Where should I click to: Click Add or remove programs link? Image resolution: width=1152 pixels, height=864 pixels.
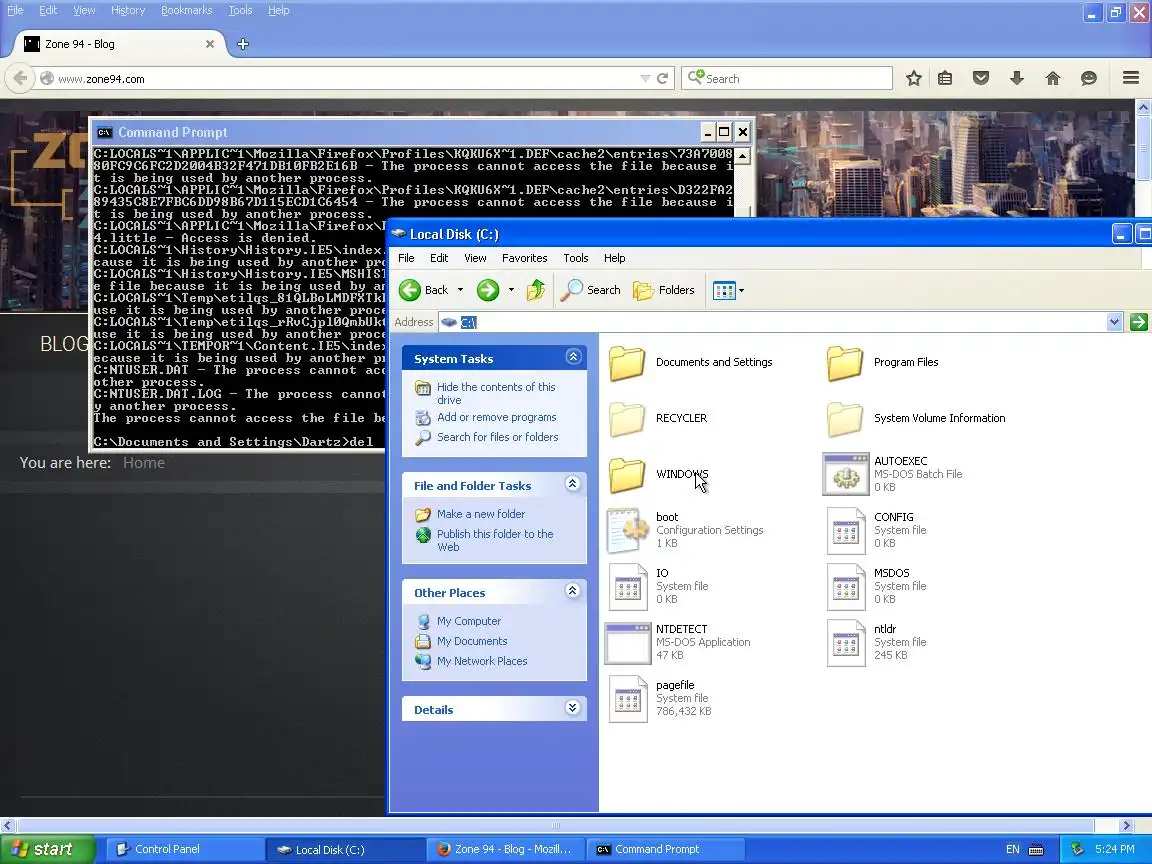485,417
